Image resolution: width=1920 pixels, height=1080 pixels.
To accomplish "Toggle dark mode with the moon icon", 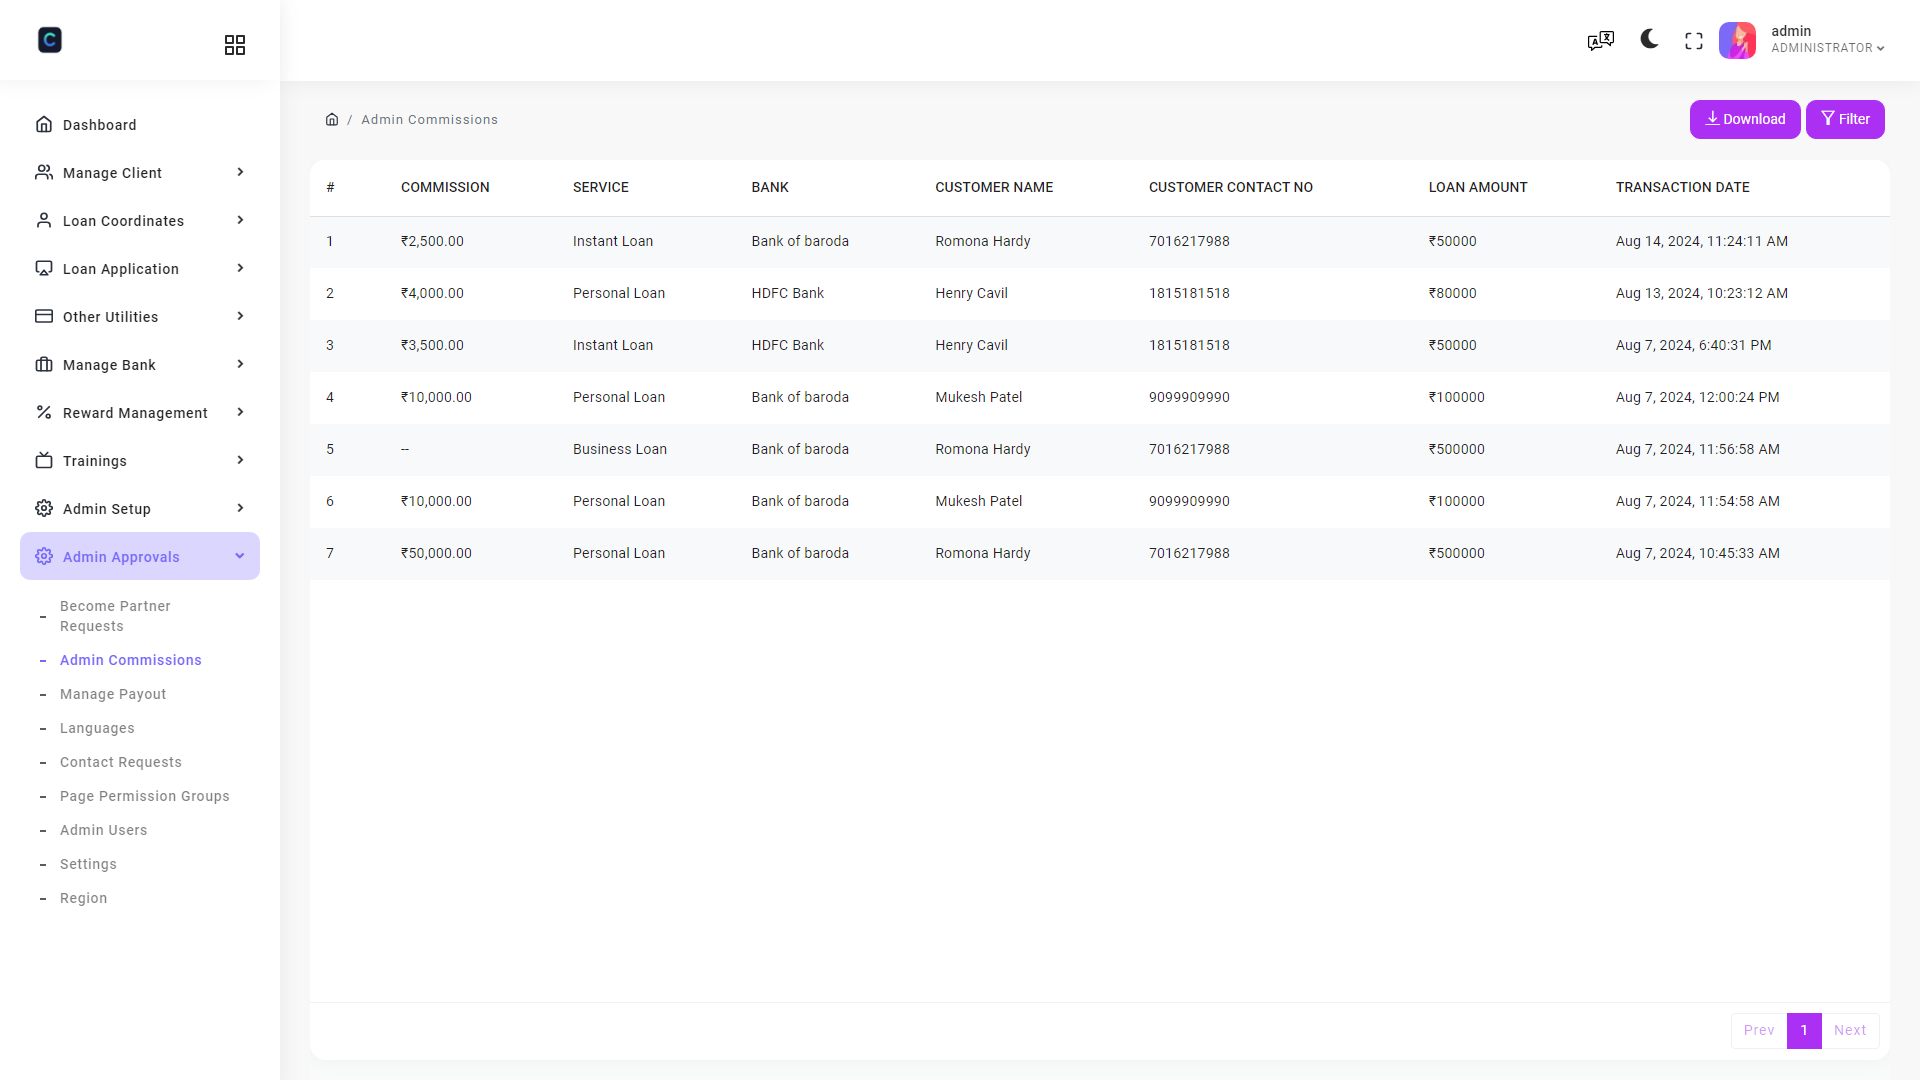I will [1647, 40].
